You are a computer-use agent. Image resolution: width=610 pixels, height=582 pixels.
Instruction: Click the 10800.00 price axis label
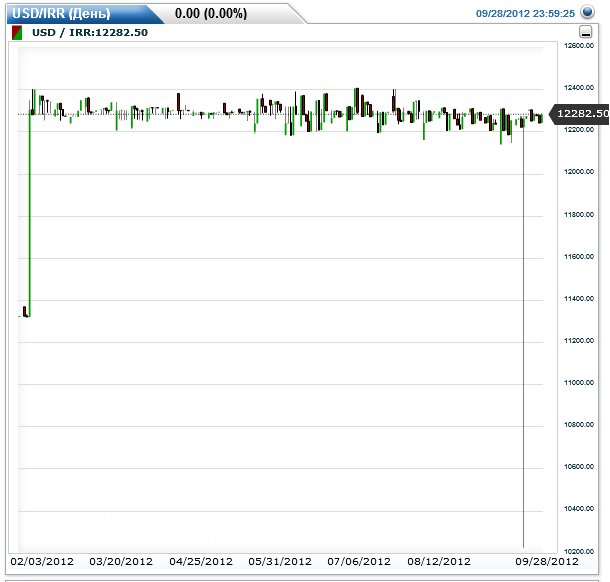coord(579,424)
